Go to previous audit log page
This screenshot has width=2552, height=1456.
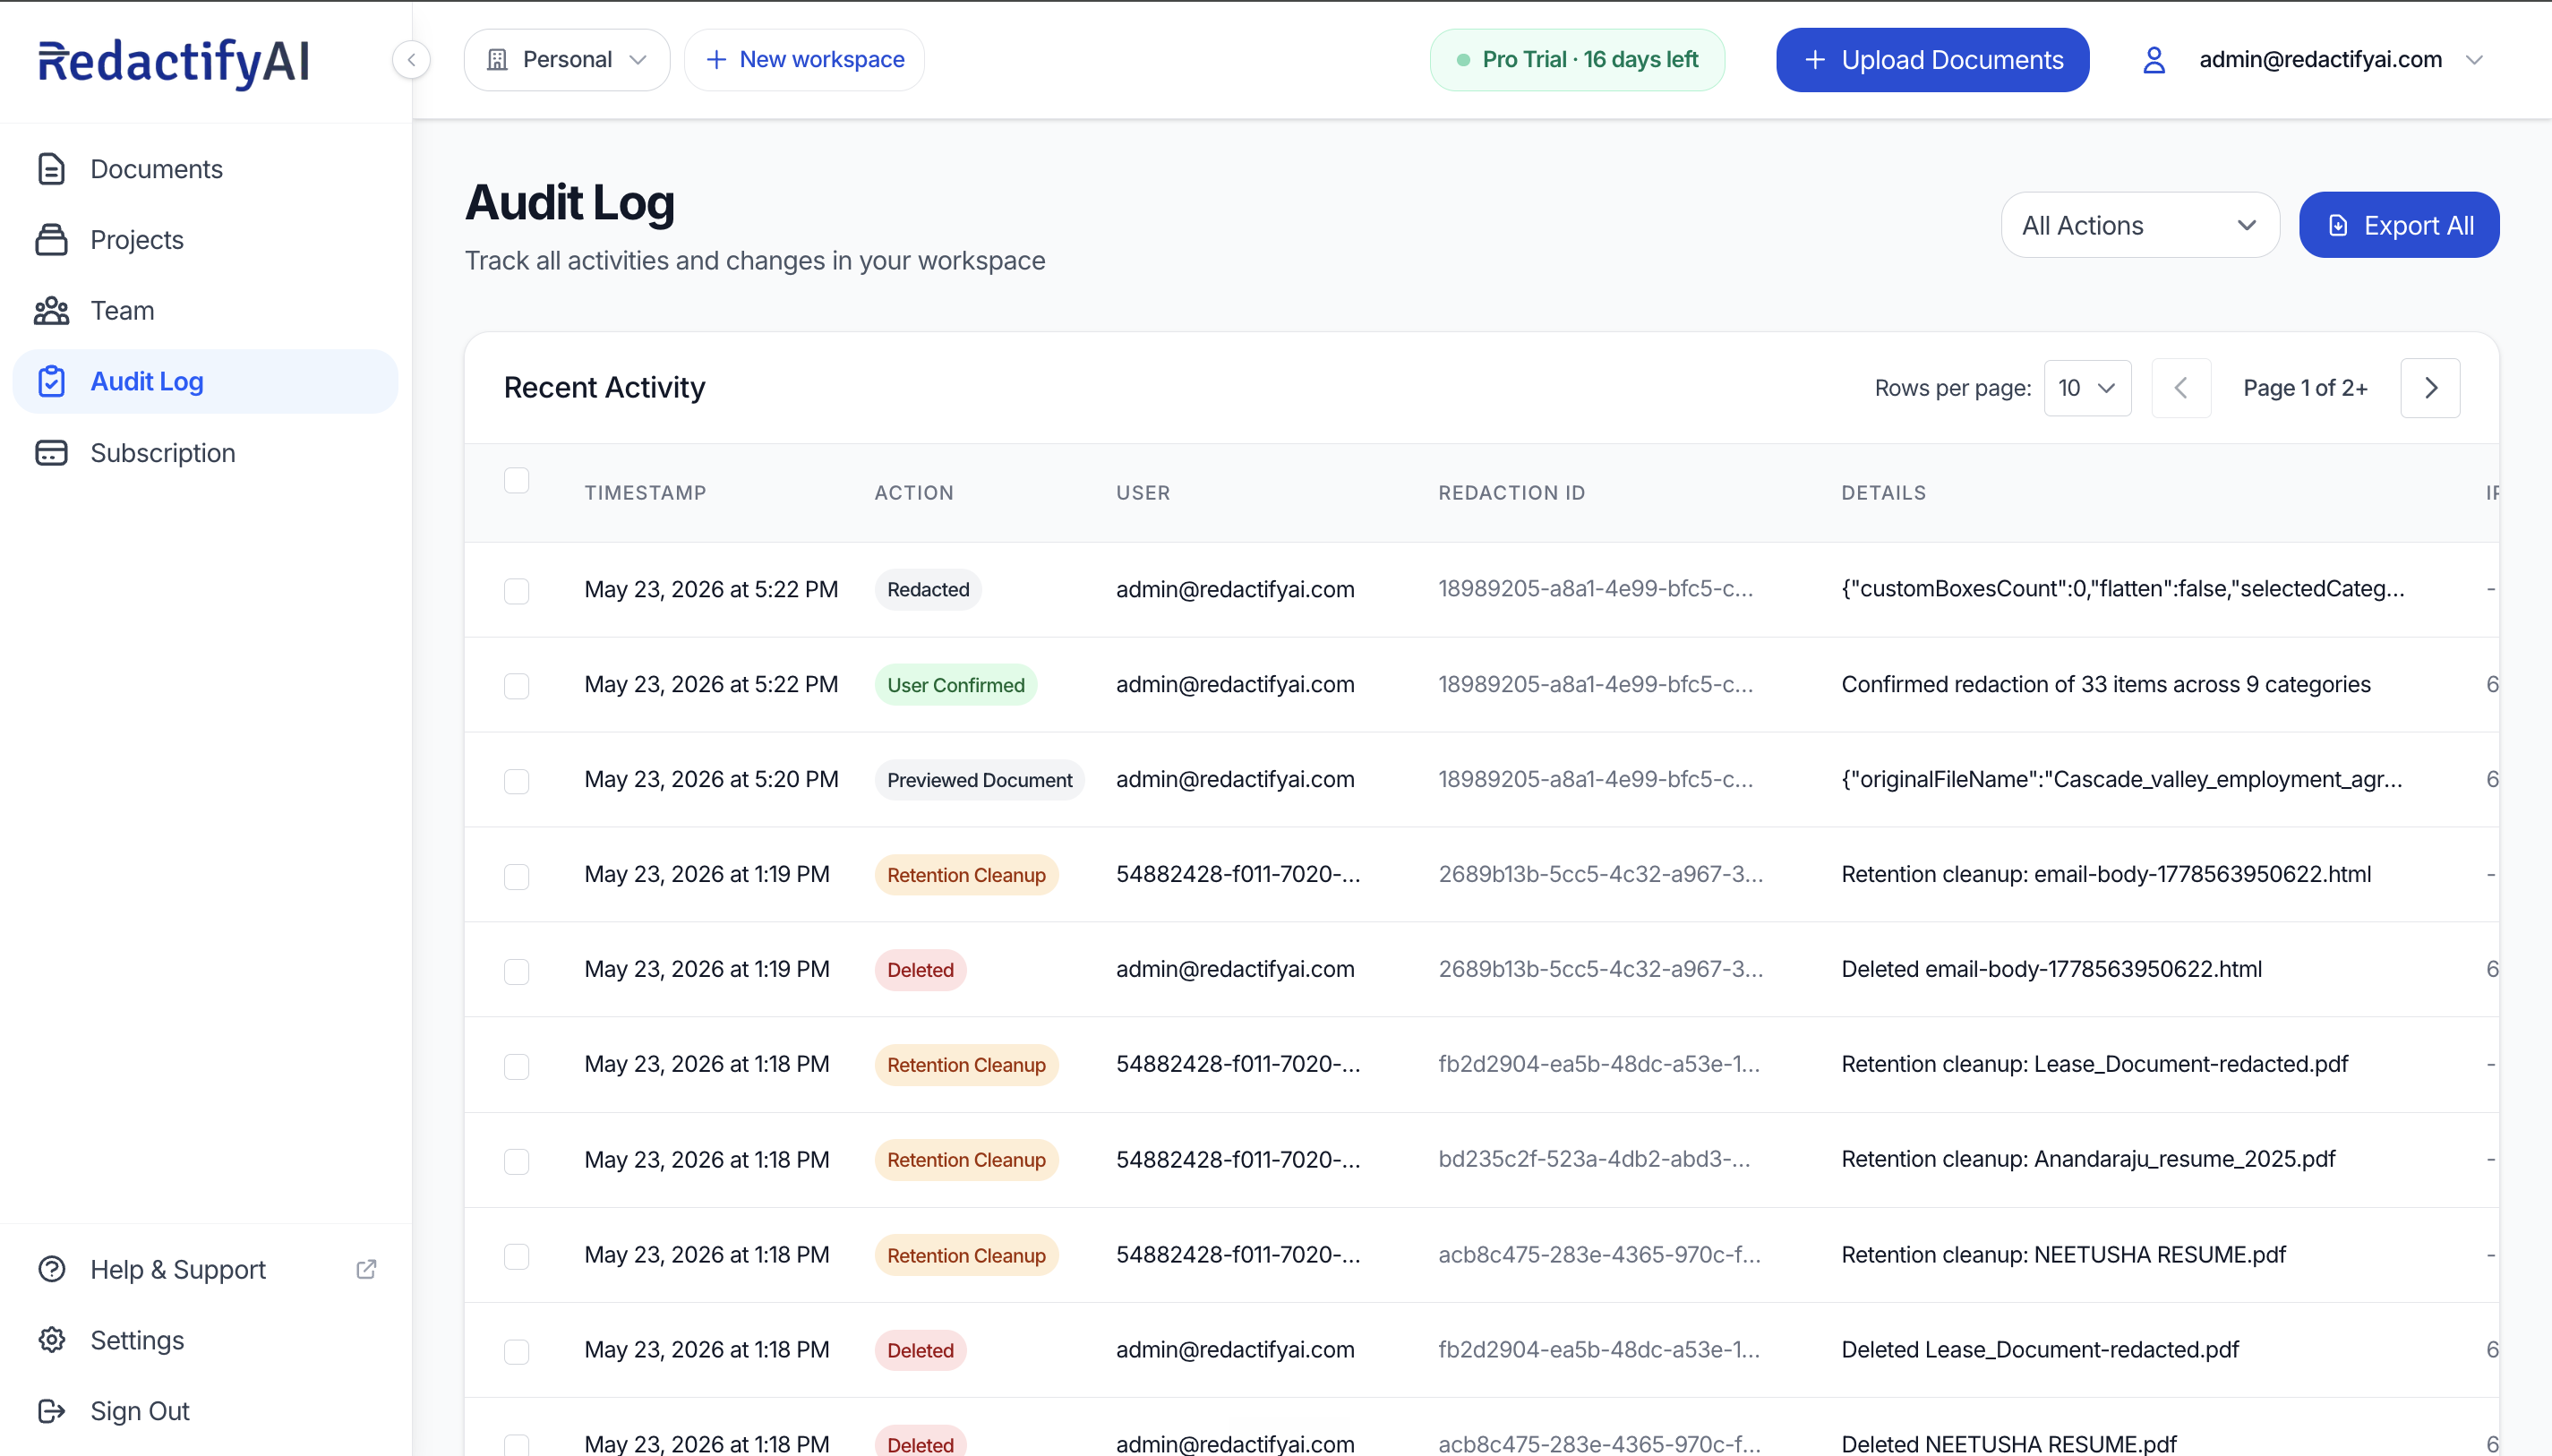click(2181, 388)
